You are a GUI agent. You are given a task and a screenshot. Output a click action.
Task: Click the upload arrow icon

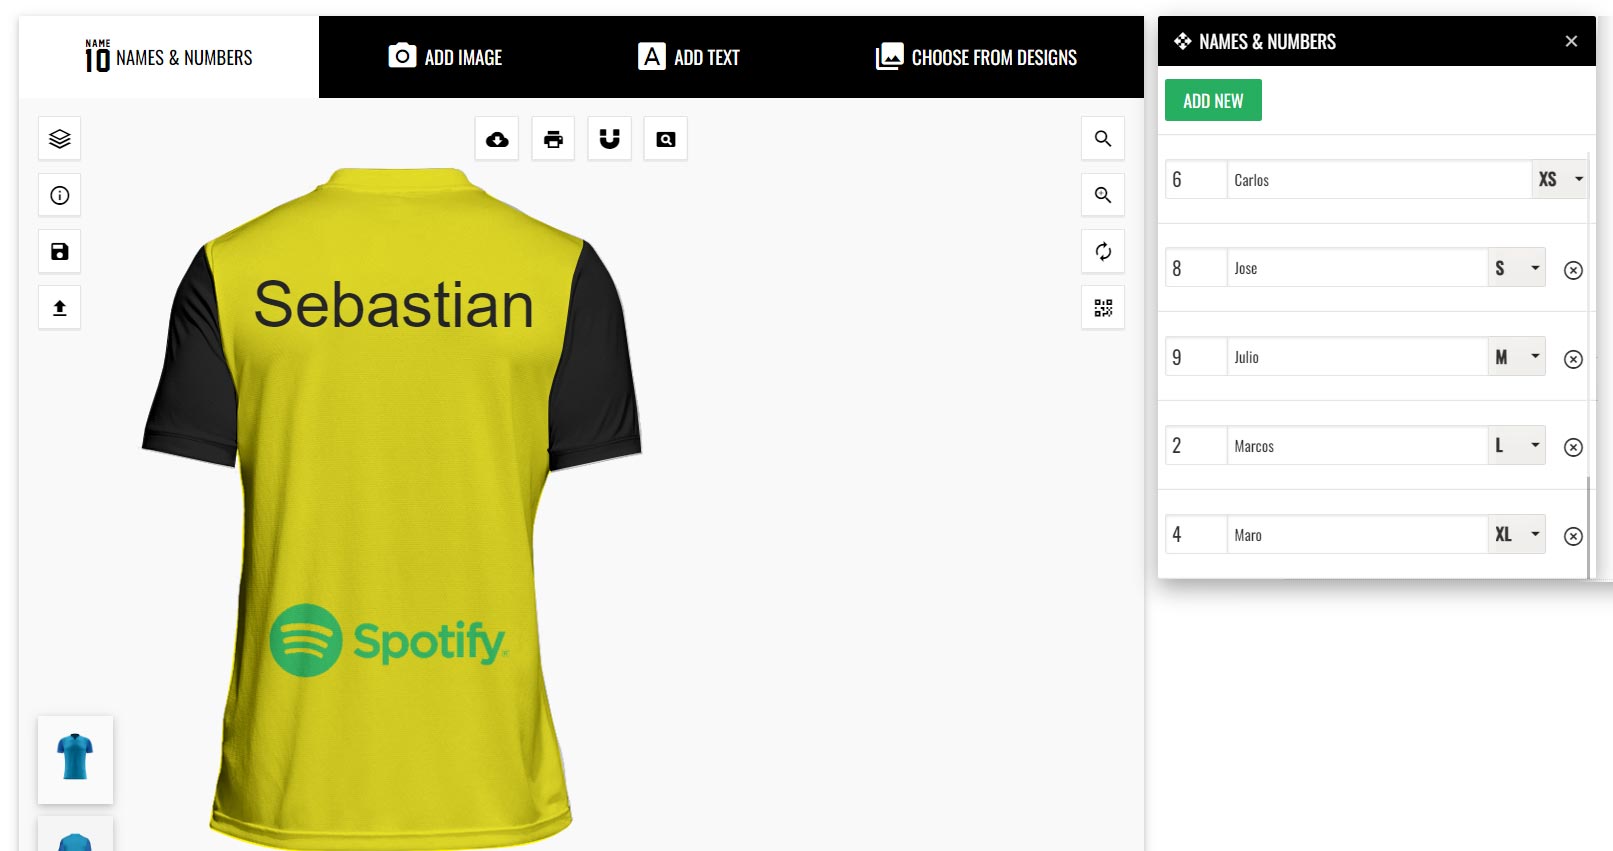pos(60,308)
